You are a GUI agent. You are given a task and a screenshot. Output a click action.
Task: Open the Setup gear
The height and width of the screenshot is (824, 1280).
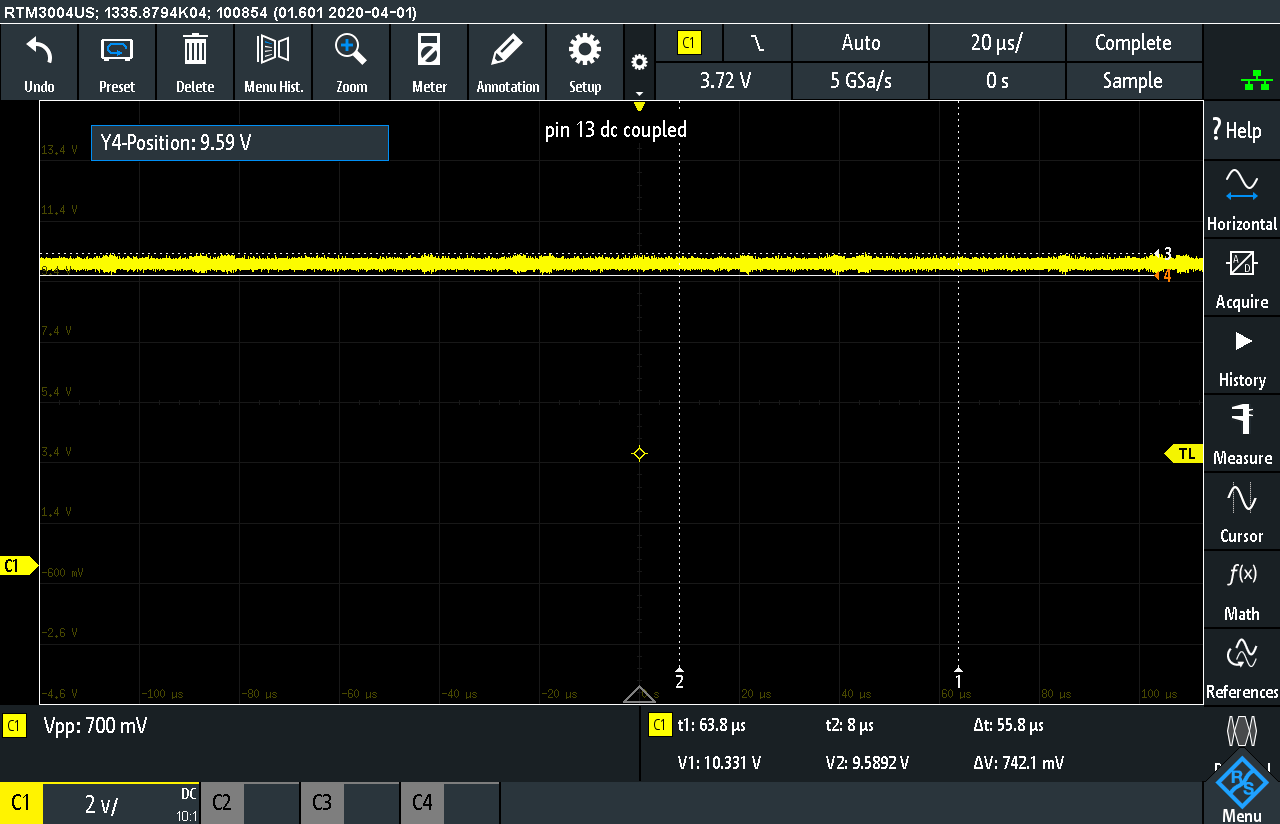585,62
